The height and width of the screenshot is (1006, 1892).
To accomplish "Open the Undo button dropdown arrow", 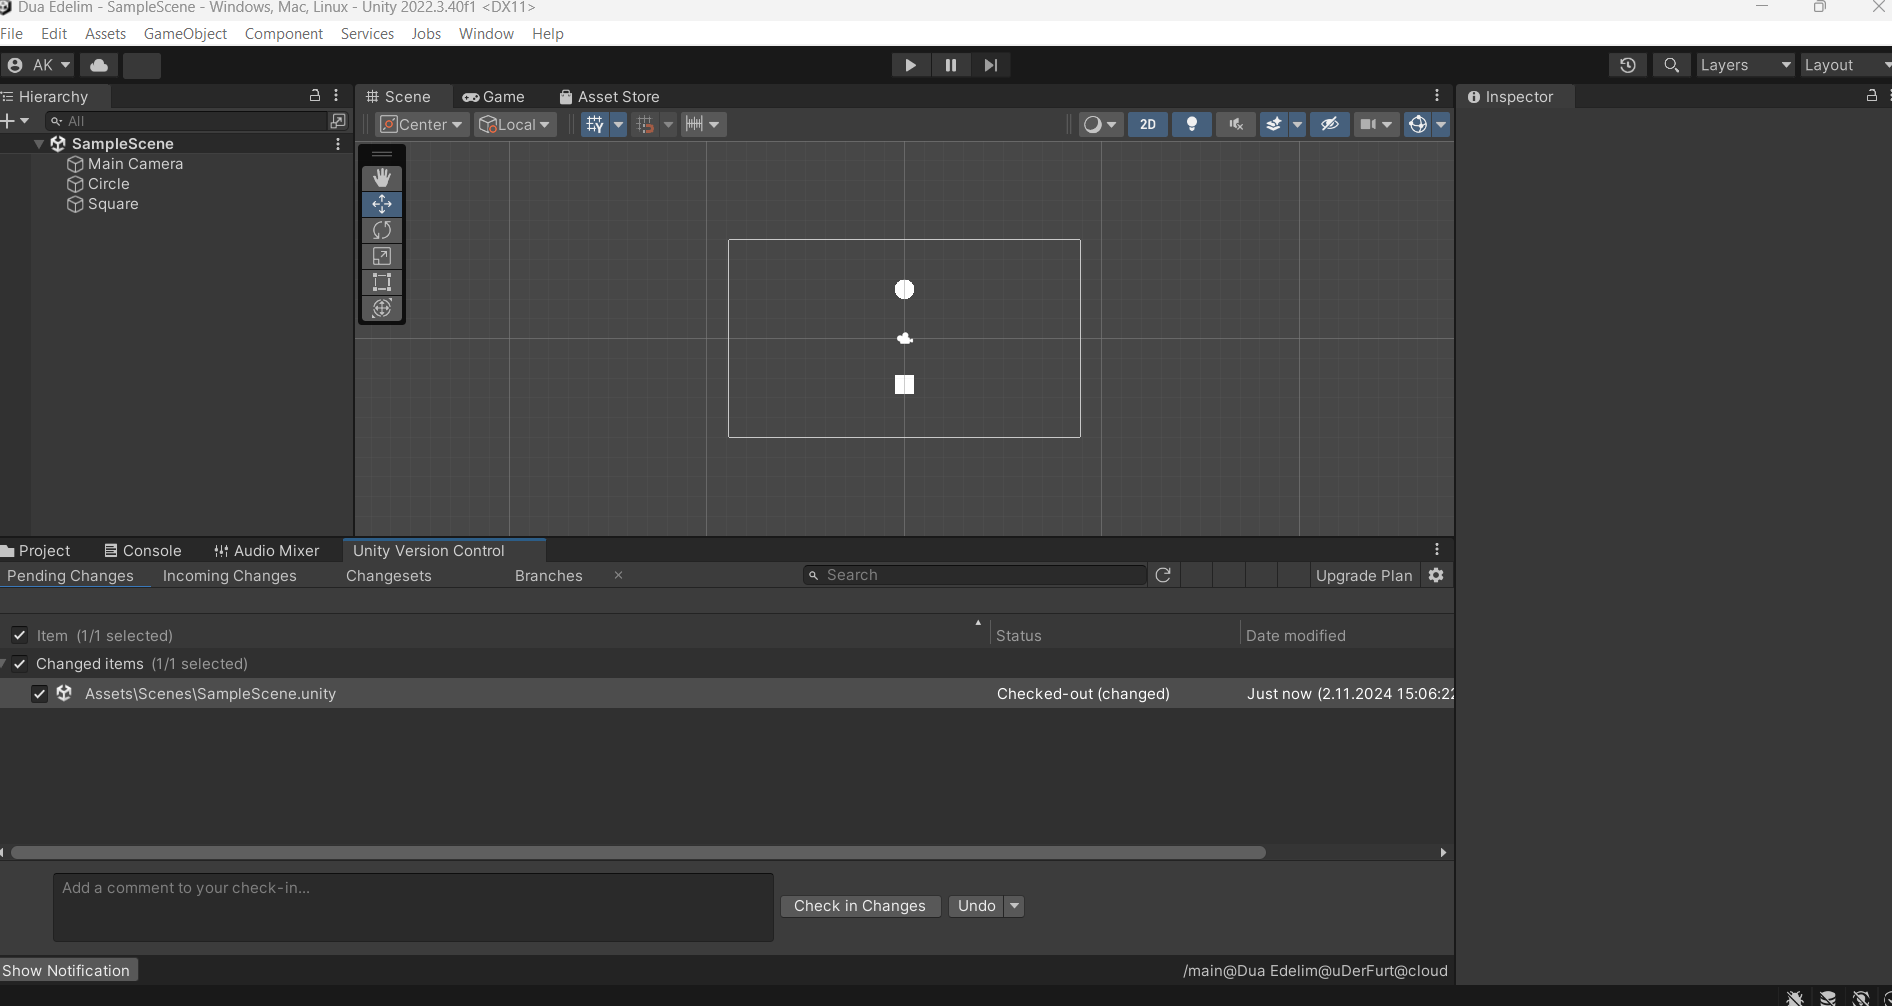I will tap(1014, 906).
